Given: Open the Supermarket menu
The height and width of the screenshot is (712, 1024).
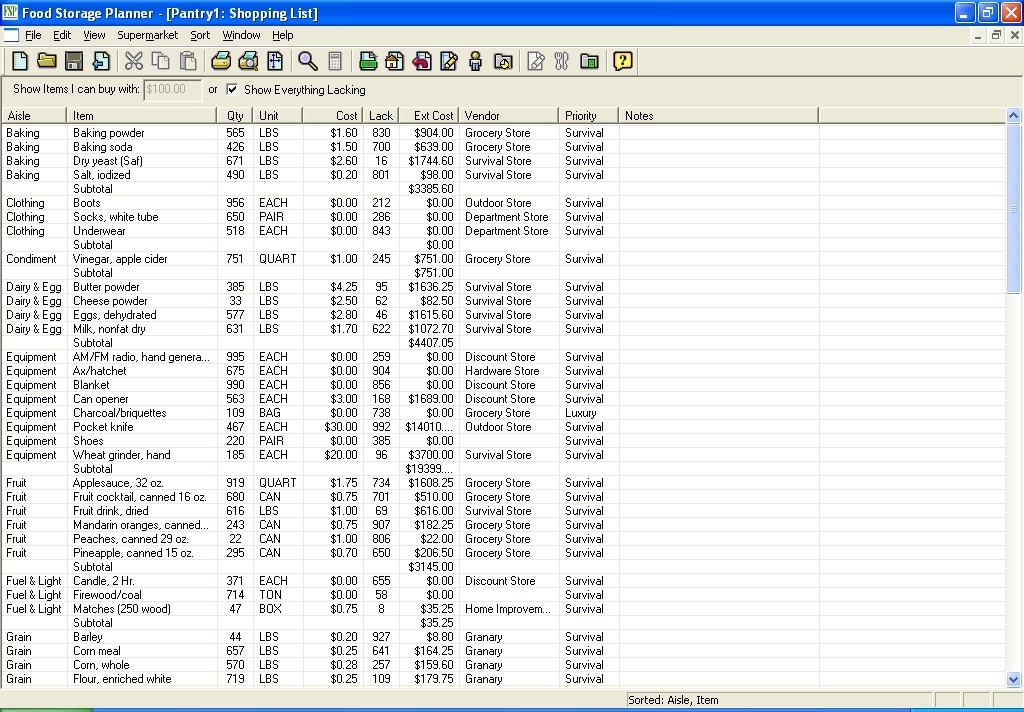Looking at the screenshot, I should [x=147, y=34].
